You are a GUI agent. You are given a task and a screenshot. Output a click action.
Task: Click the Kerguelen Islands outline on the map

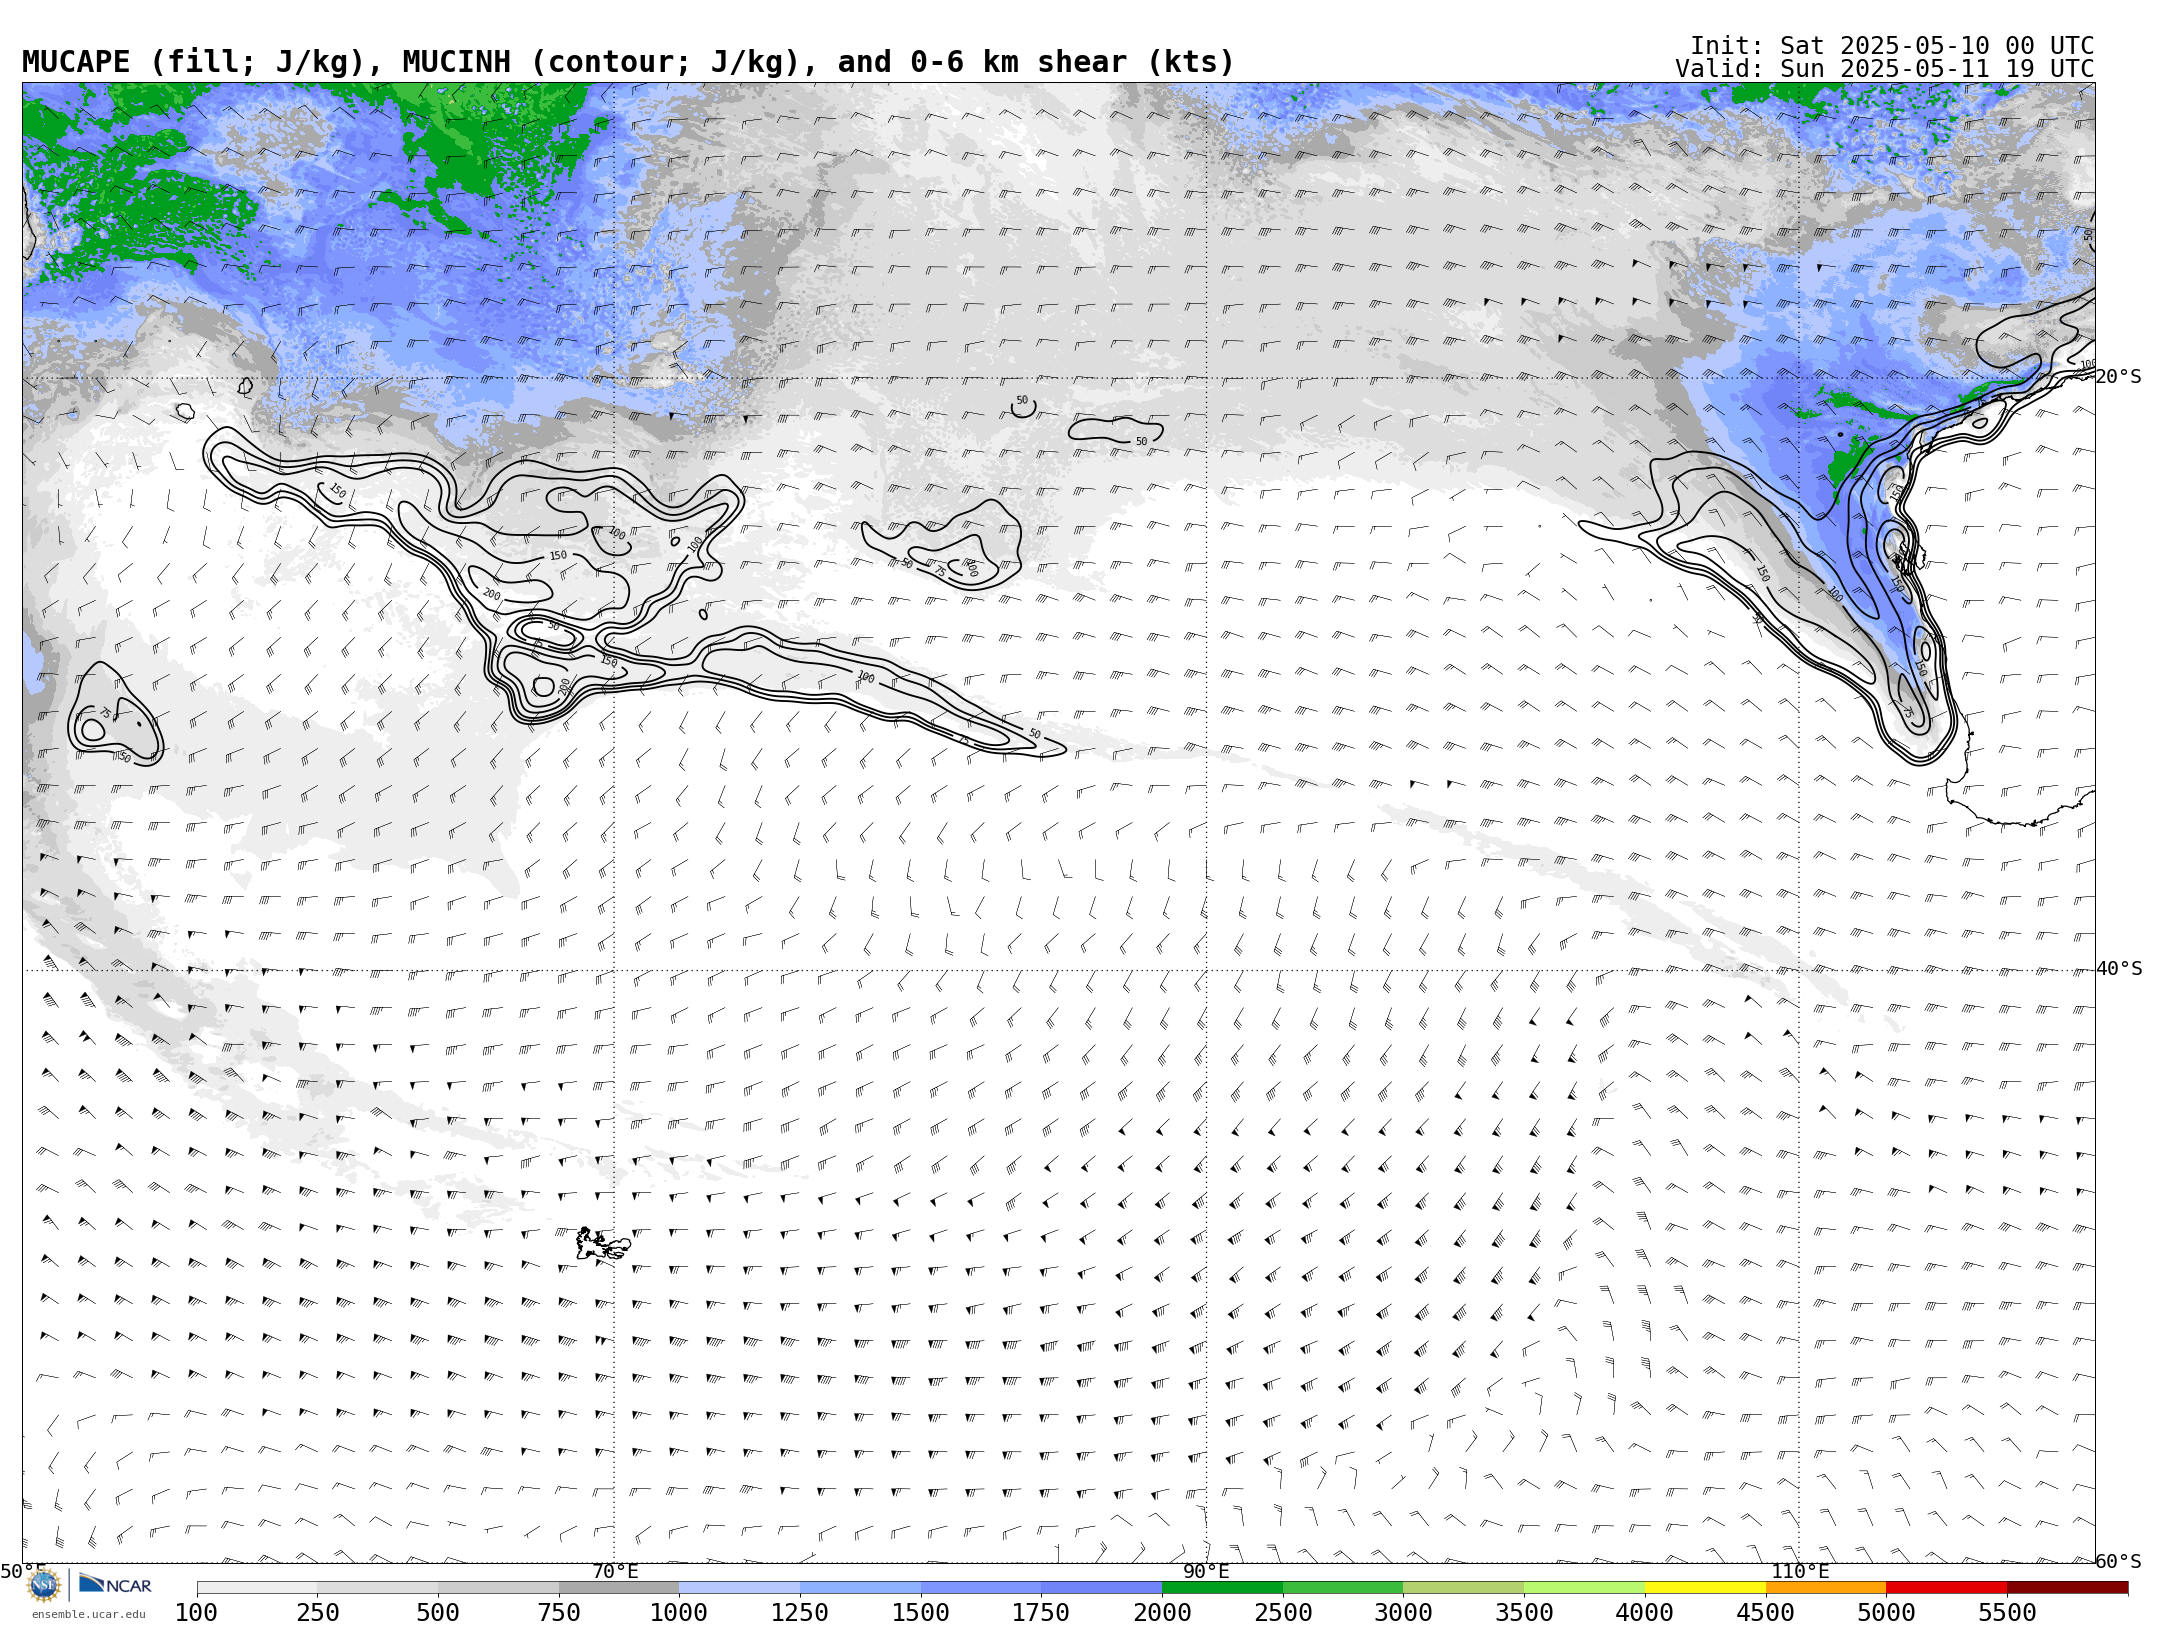[x=602, y=1244]
